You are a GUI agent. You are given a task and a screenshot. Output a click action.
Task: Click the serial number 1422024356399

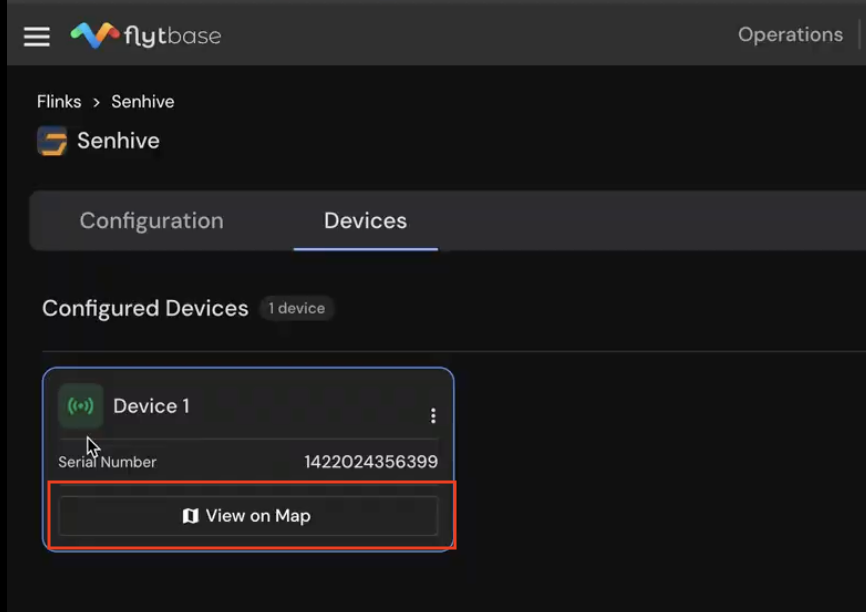(x=371, y=462)
